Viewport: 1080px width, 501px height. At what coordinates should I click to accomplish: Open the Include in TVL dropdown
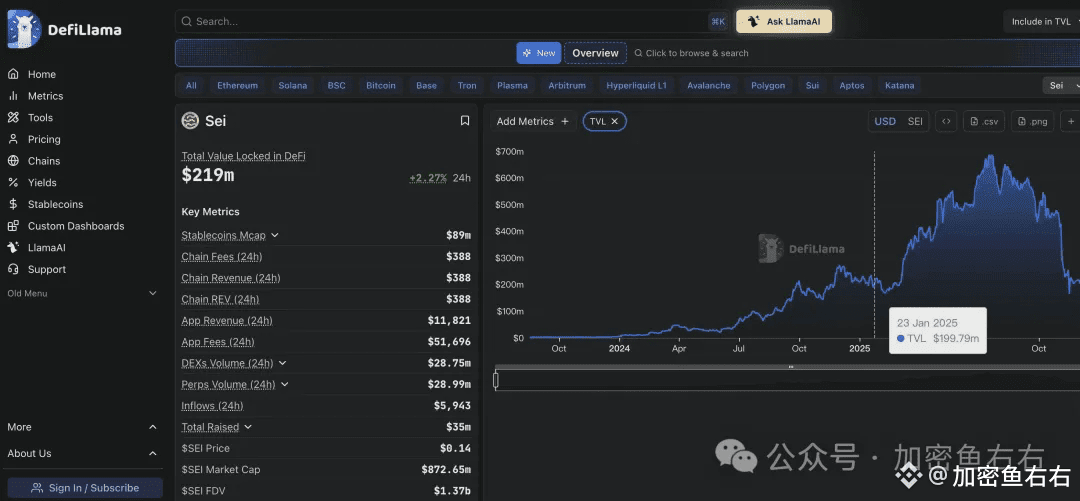click(1041, 21)
